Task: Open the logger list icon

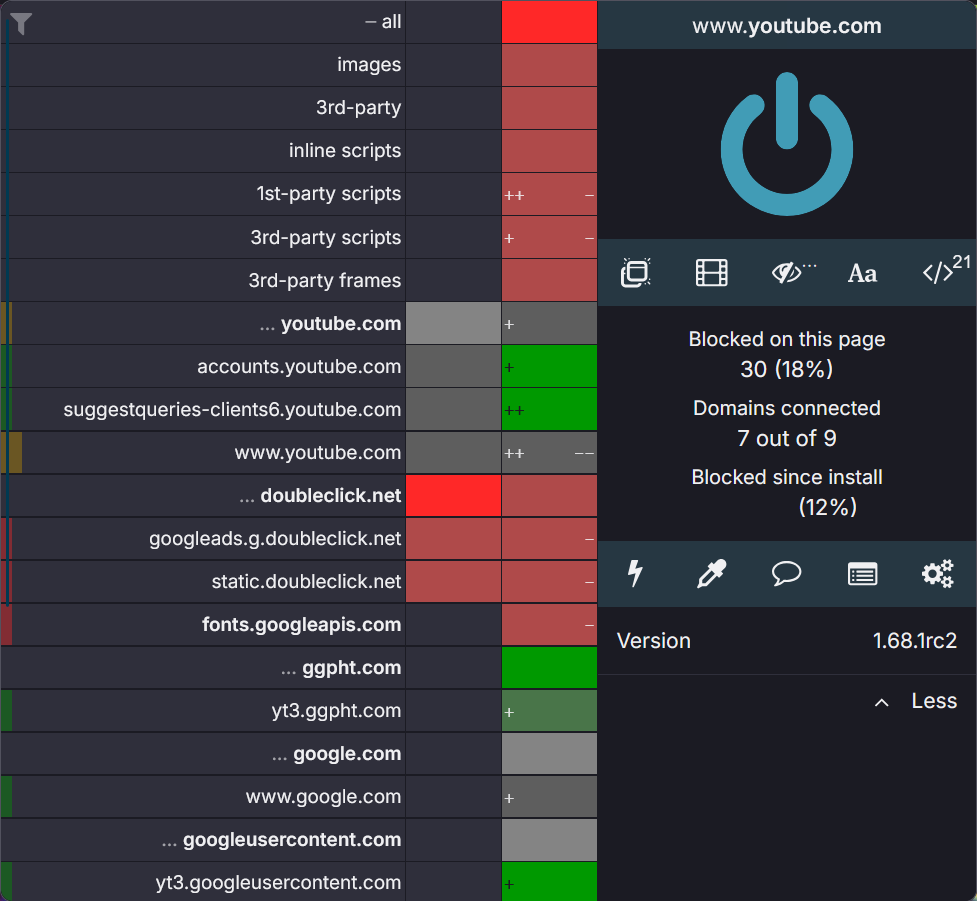Action: coord(862,574)
